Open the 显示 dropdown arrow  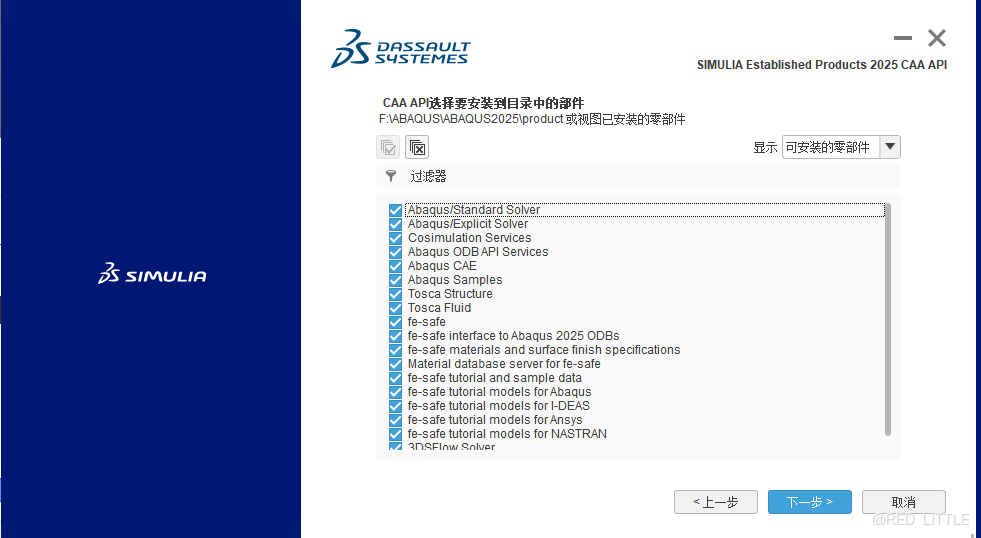pos(890,147)
